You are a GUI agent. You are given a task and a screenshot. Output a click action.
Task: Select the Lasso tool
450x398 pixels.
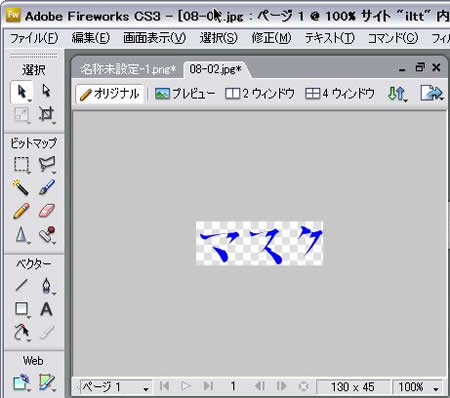click(46, 165)
